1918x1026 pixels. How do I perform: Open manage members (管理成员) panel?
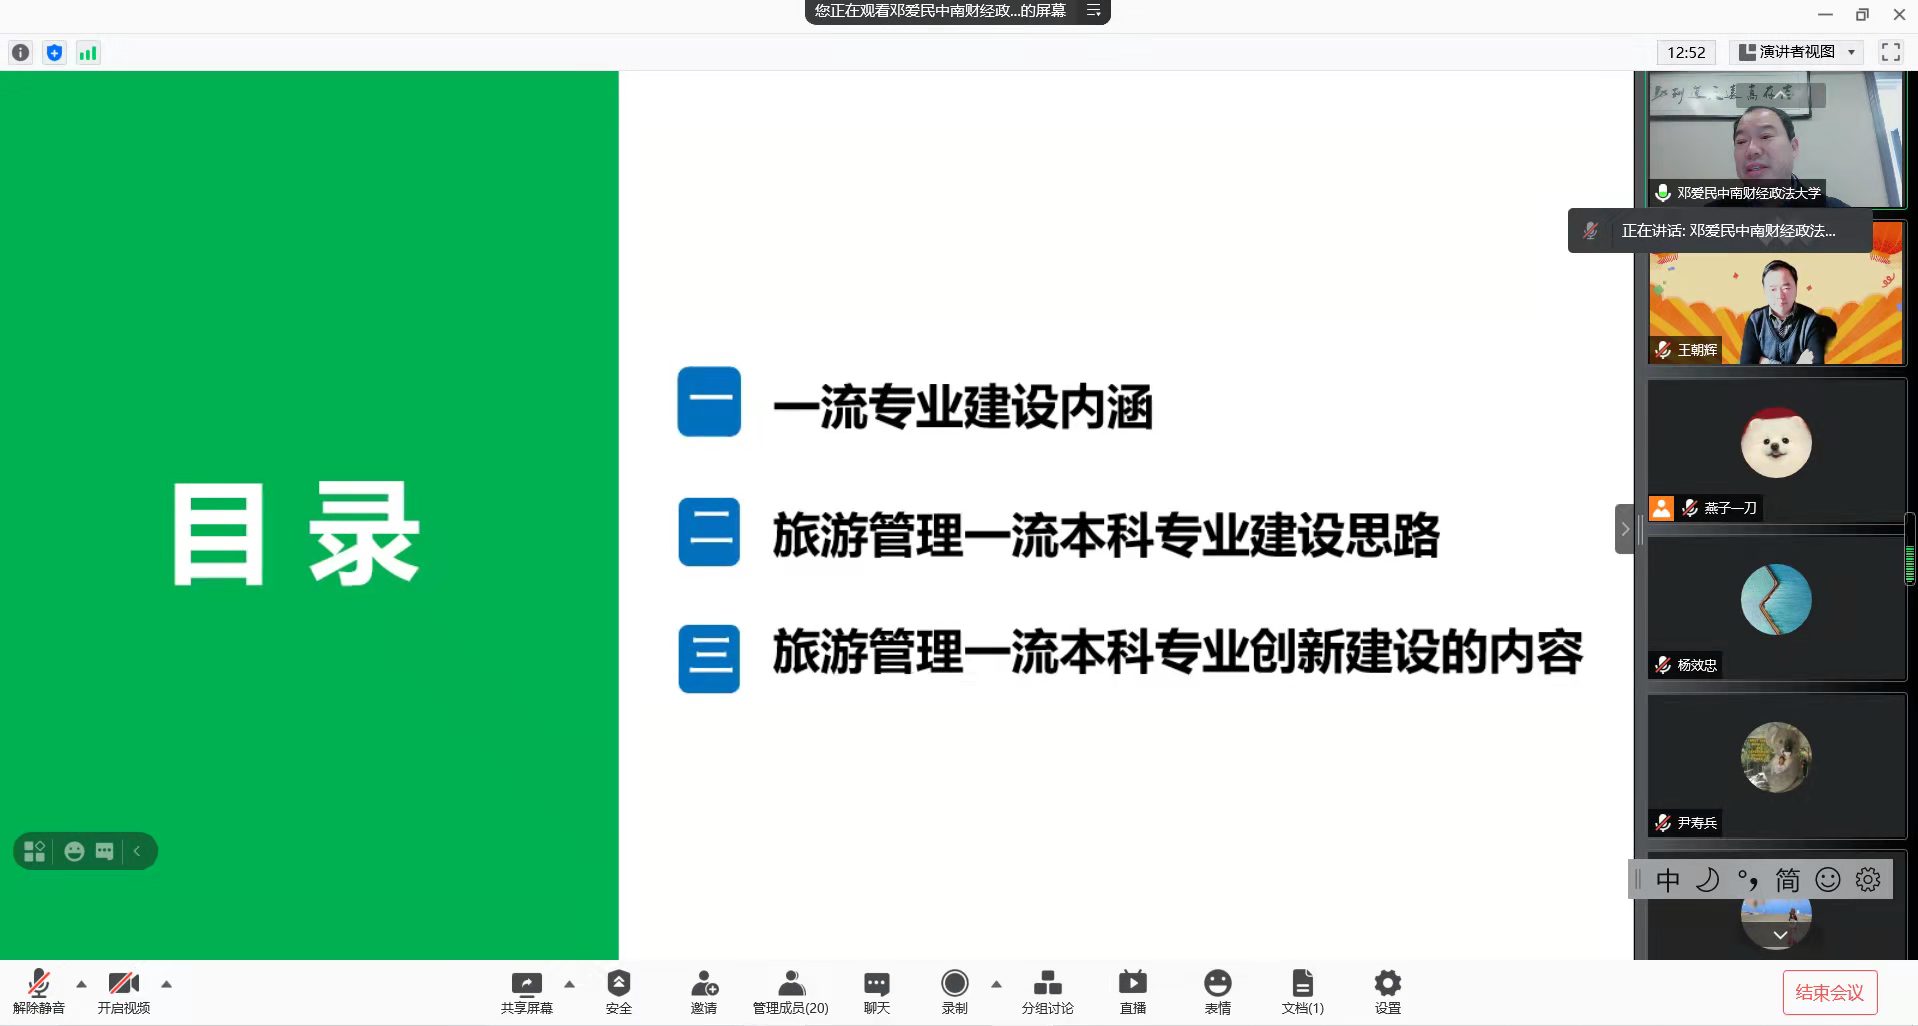coord(790,991)
